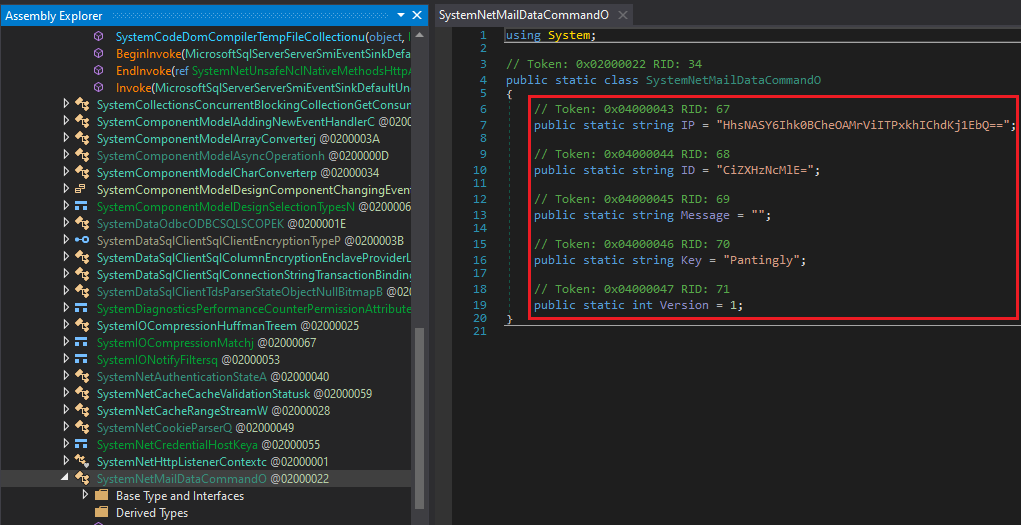Click interface icon of SystemDataSqlClientSqlClientEncryptionTypeP

tap(81, 240)
